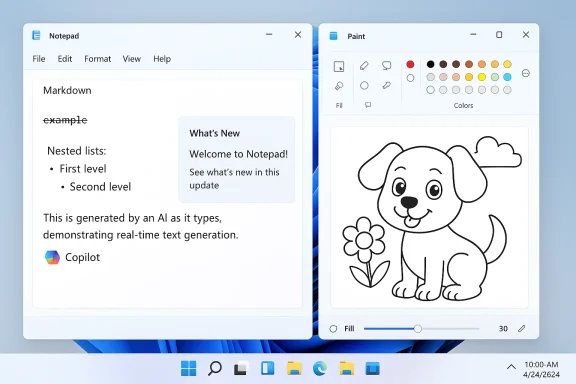This screenshot has height=384, width=576.
Task: Open the Format menu in Notepad
Action: coord(97,59)
